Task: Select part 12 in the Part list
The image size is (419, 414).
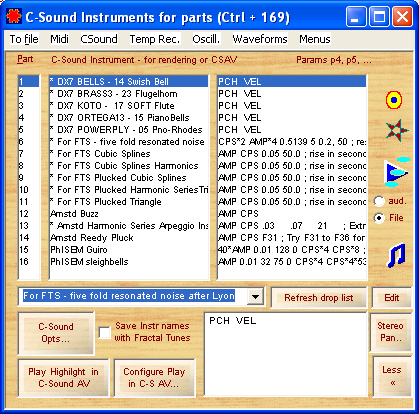Action: click(29, 214)
